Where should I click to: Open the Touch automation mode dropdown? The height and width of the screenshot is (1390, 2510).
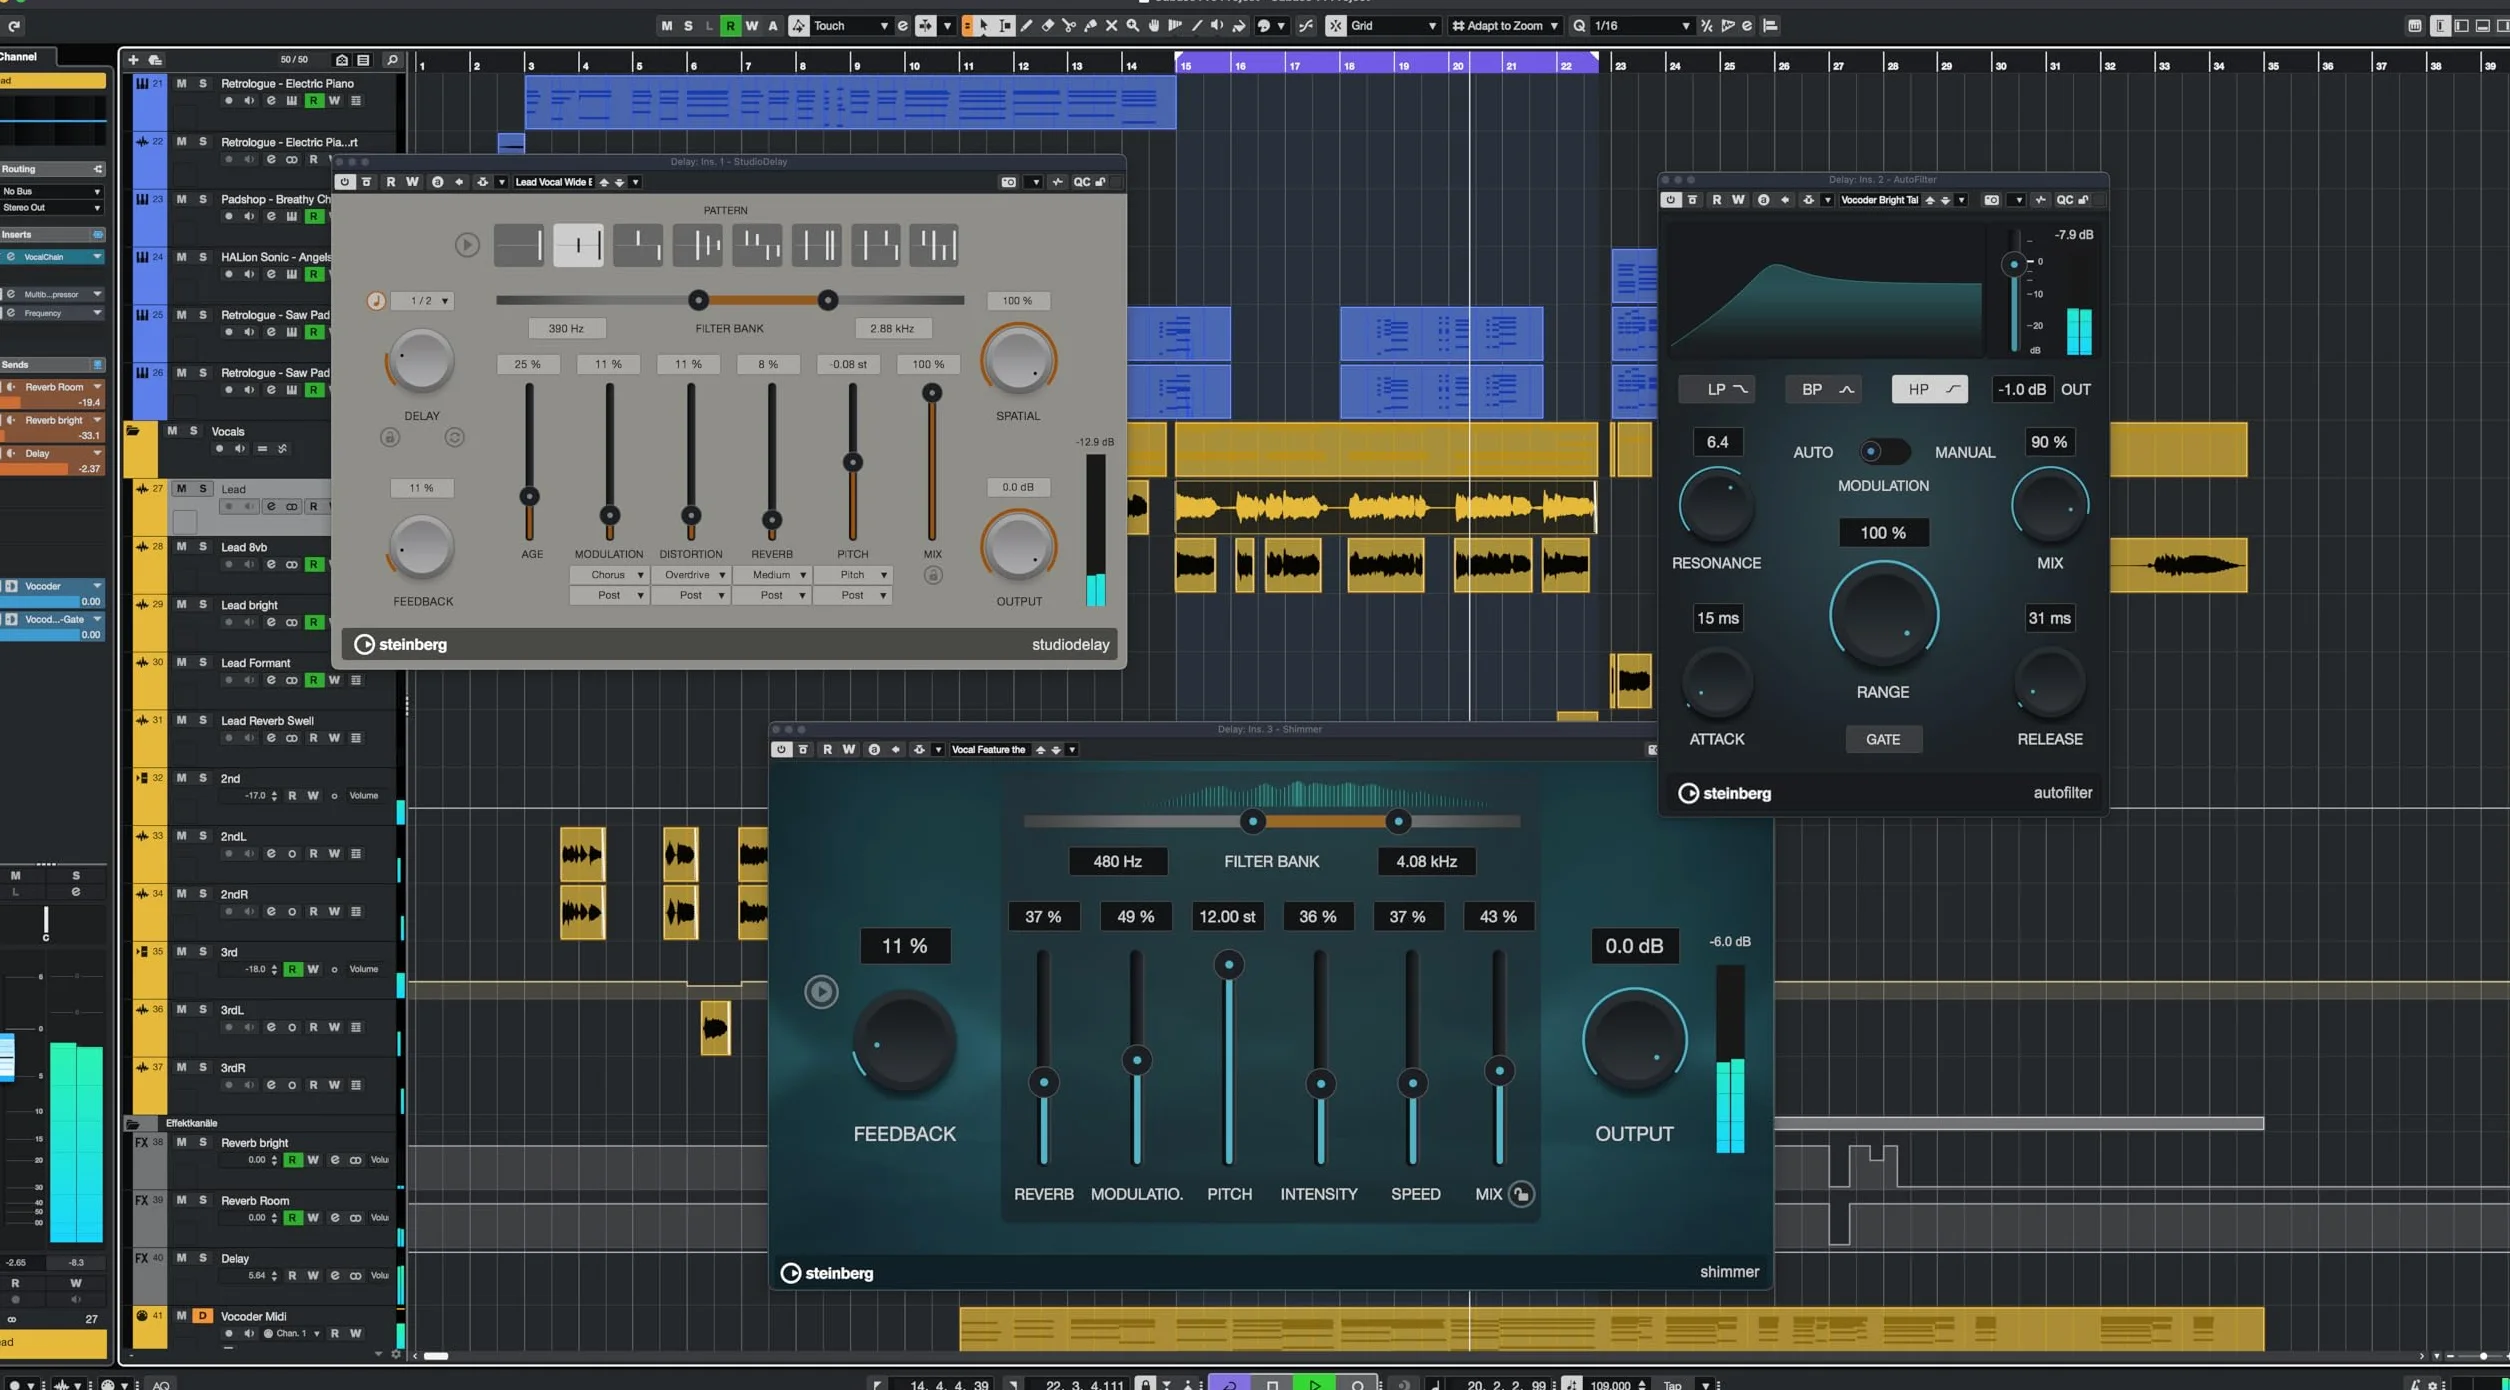850,26
